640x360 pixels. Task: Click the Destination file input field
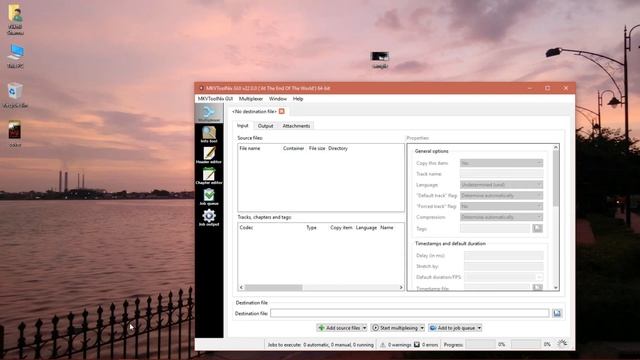[x=409, y=313]
